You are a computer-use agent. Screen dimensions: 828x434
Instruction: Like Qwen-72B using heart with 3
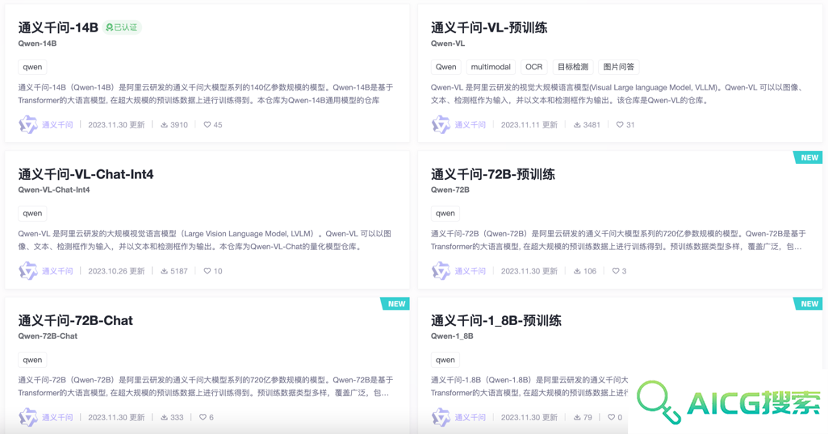pos(616,271)
